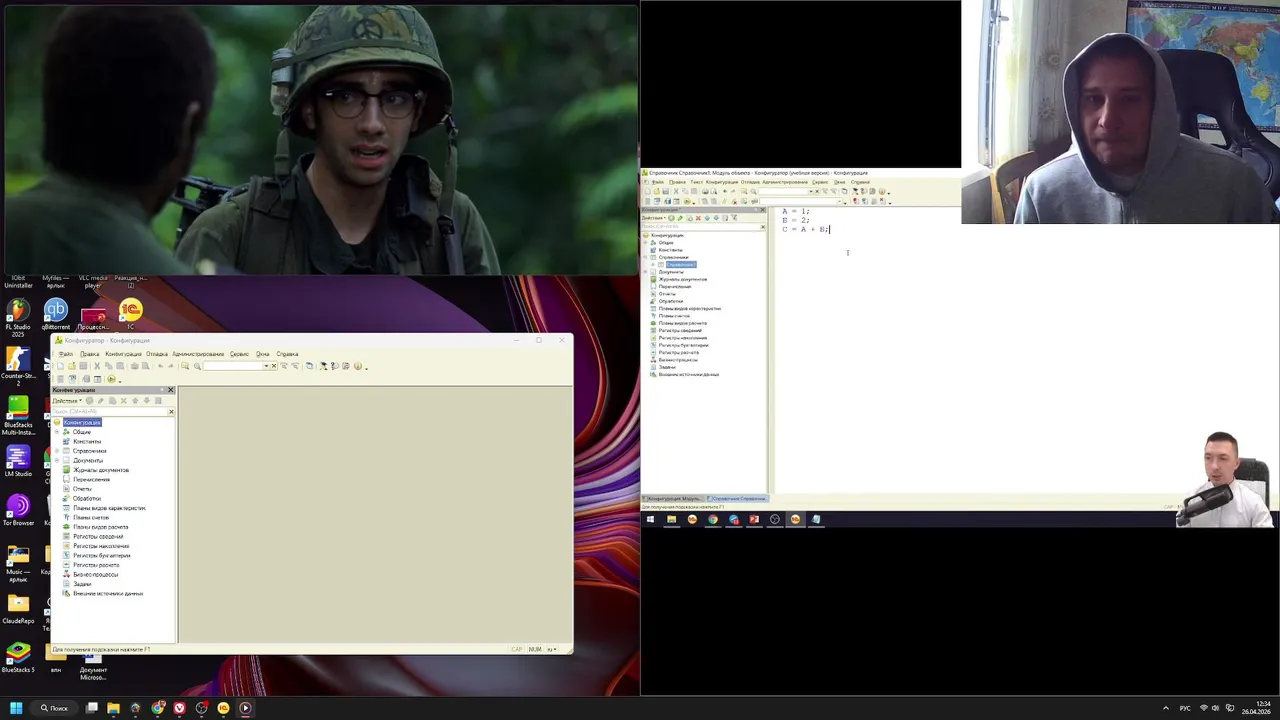The width and height of the screenshot is (1280, 720).
Task: Open BlueStacks 5 desktop shortcut
Action: 18,657
